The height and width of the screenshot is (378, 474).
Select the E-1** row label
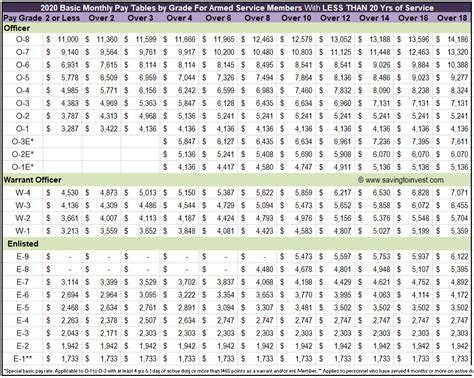23,359
